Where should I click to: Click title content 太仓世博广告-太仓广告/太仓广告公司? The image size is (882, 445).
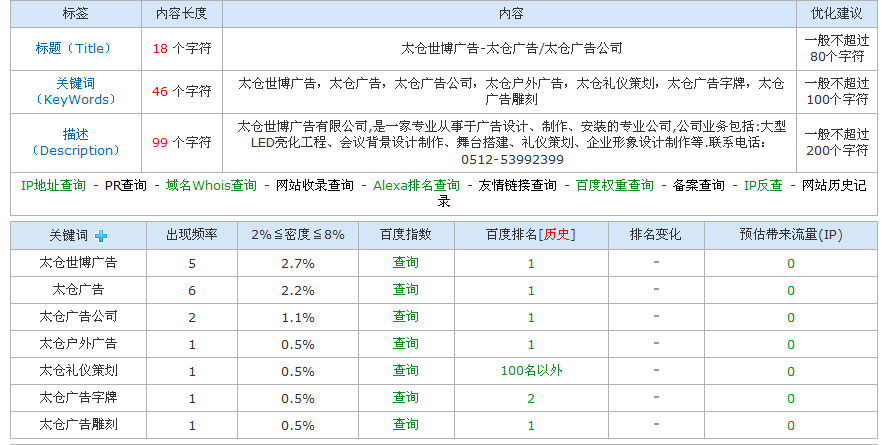point(511,48)
